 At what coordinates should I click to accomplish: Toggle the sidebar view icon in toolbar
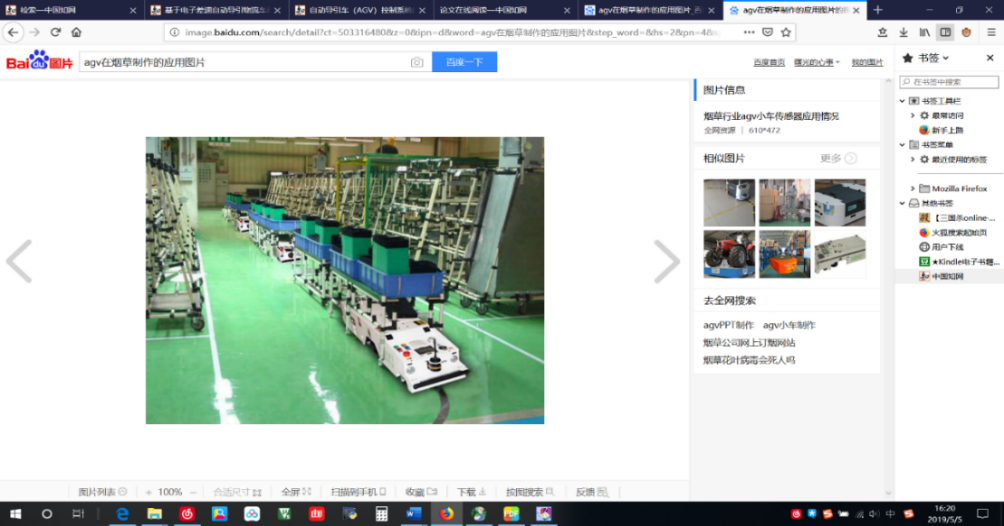coord(945,32)
